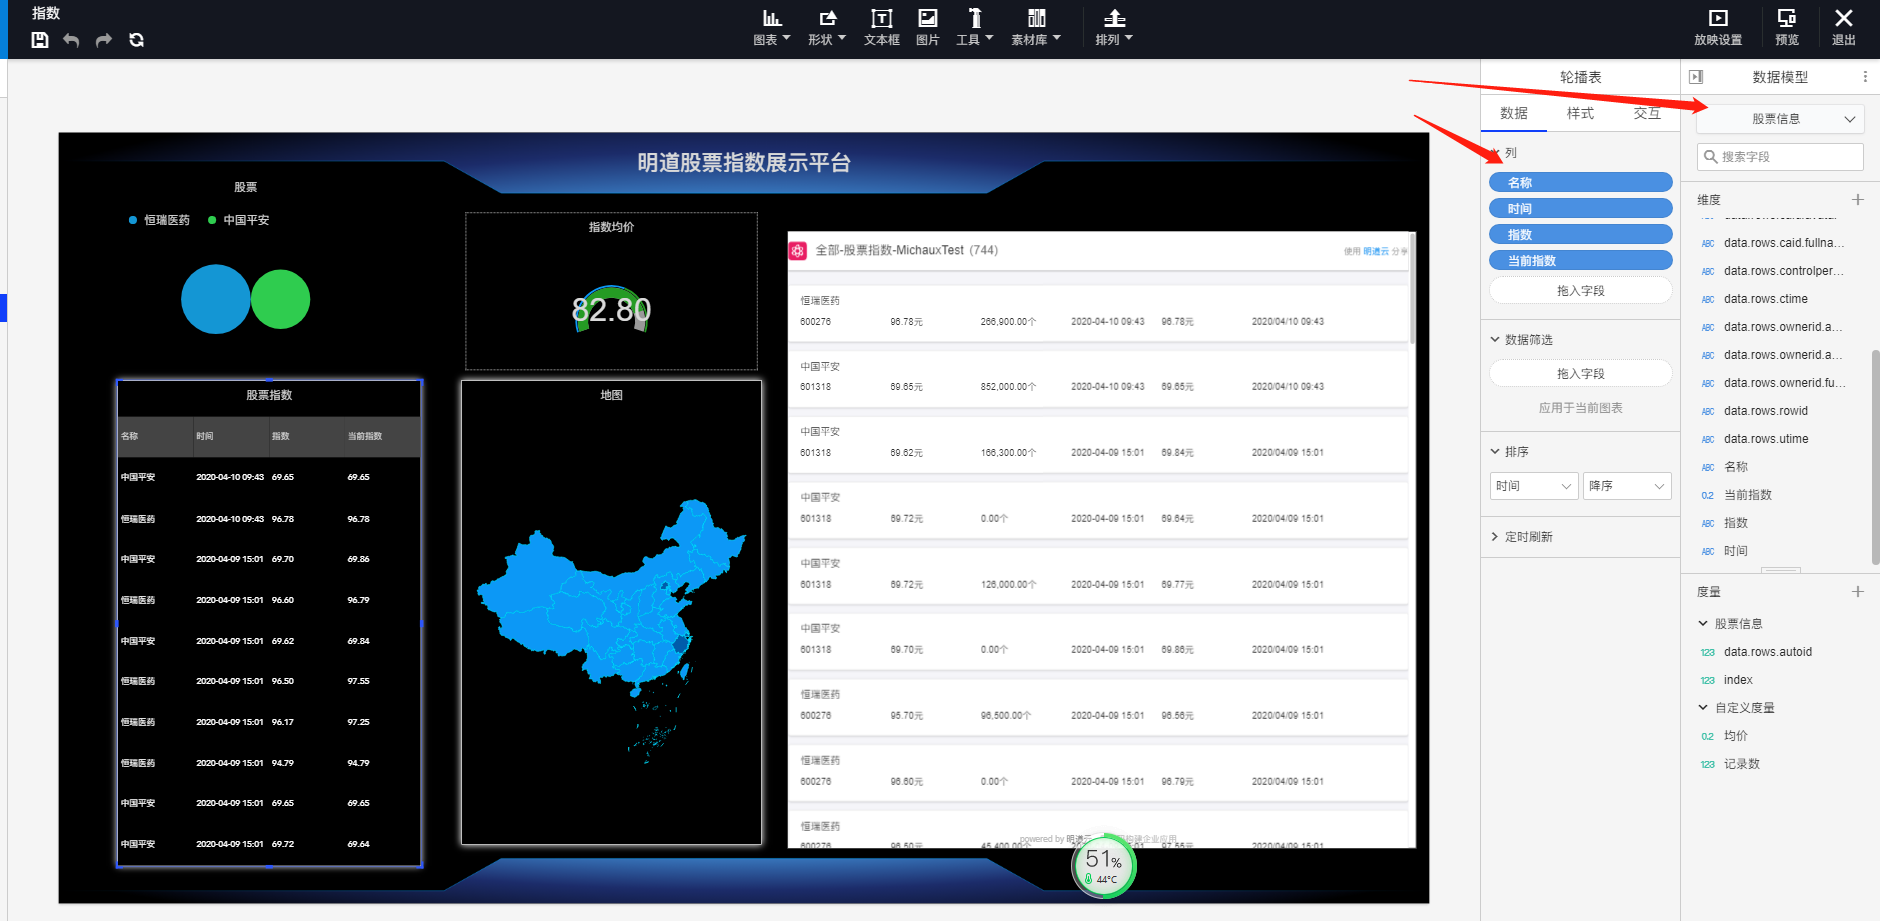This screenshot has height=921, width=1880.
Task: Click the 82.80 gauge value in 指数均价
Action: [x=611, y=310]
